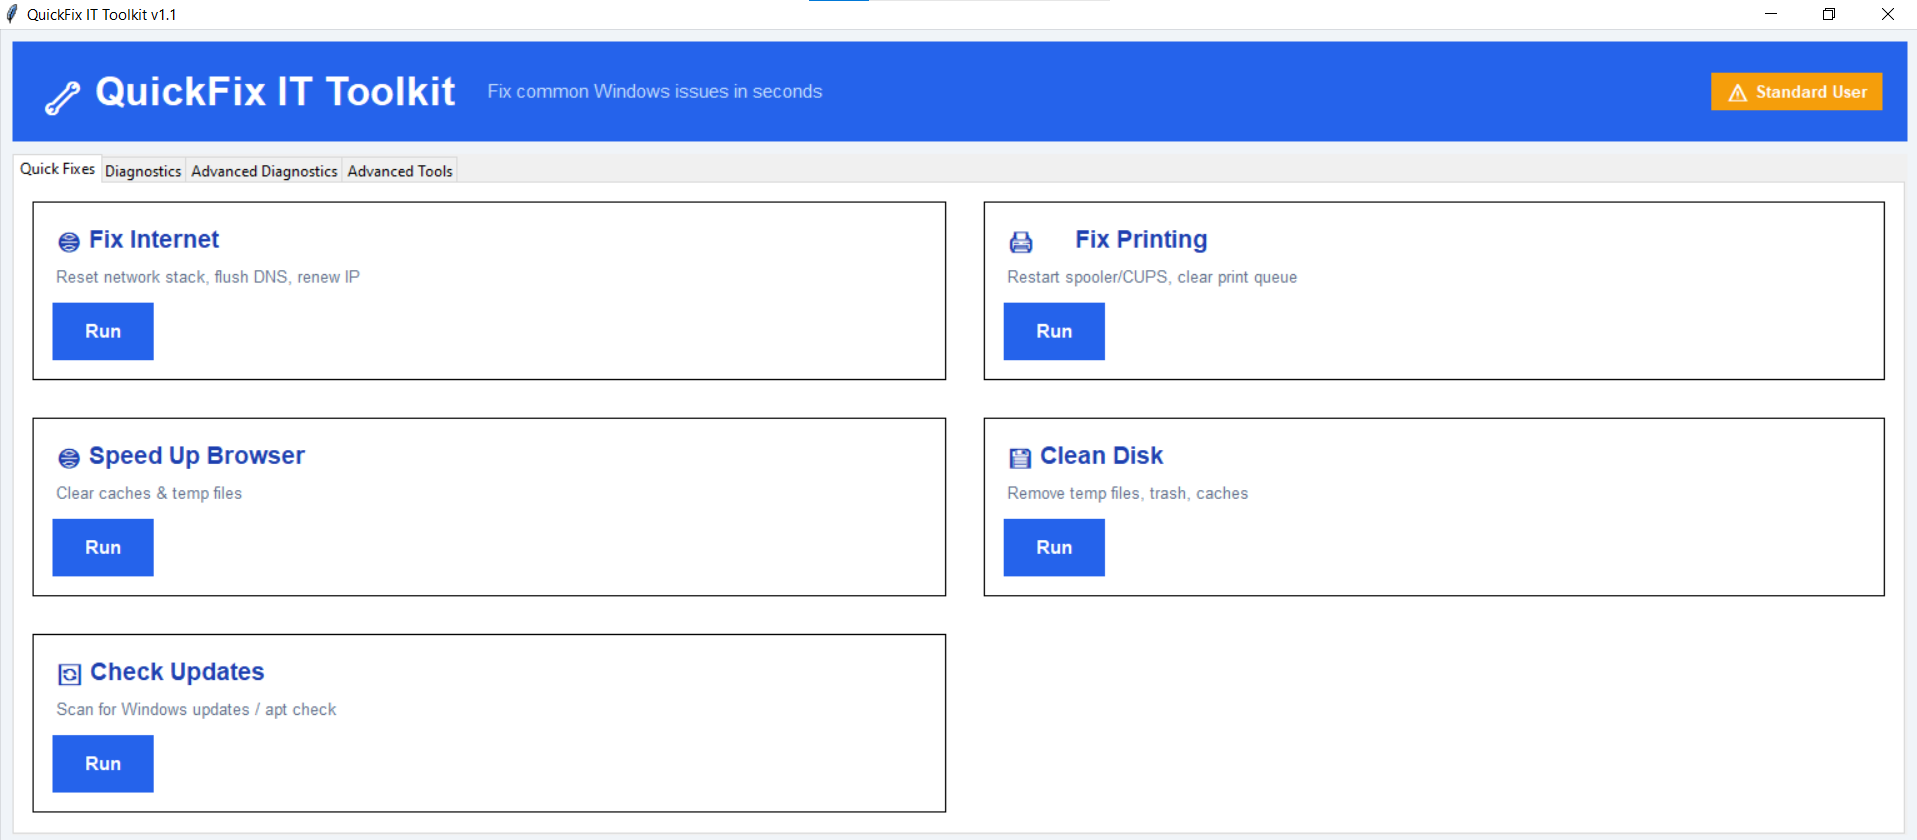
Task: Click the refresh icon beside Check Updates
Action: pyautogui.click(x=69, y=674)
